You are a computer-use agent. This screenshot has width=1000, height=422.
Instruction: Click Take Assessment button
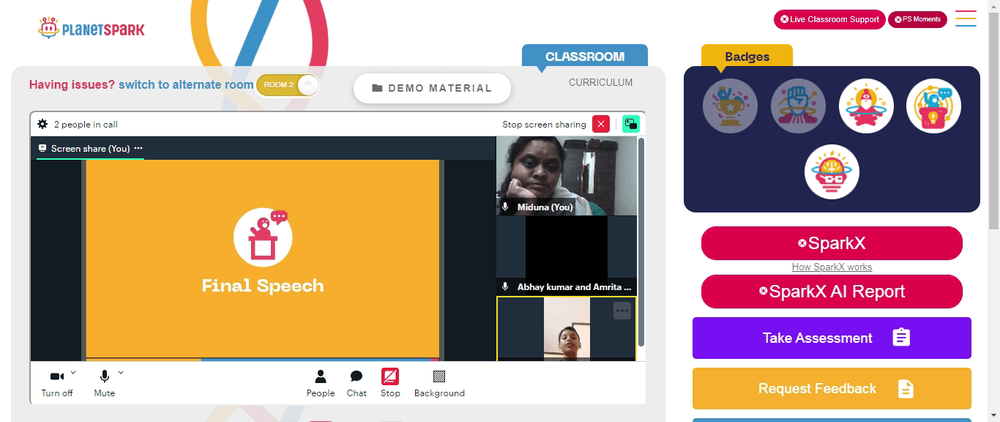click(832, 338)
